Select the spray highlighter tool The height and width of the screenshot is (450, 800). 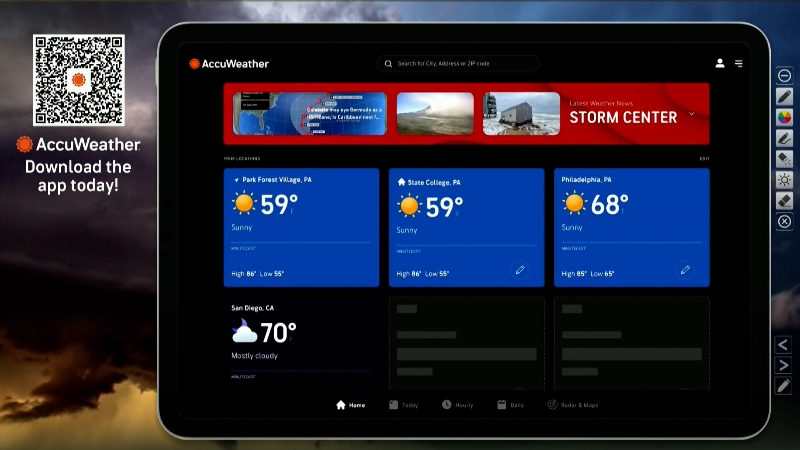[x=784, y=159]
